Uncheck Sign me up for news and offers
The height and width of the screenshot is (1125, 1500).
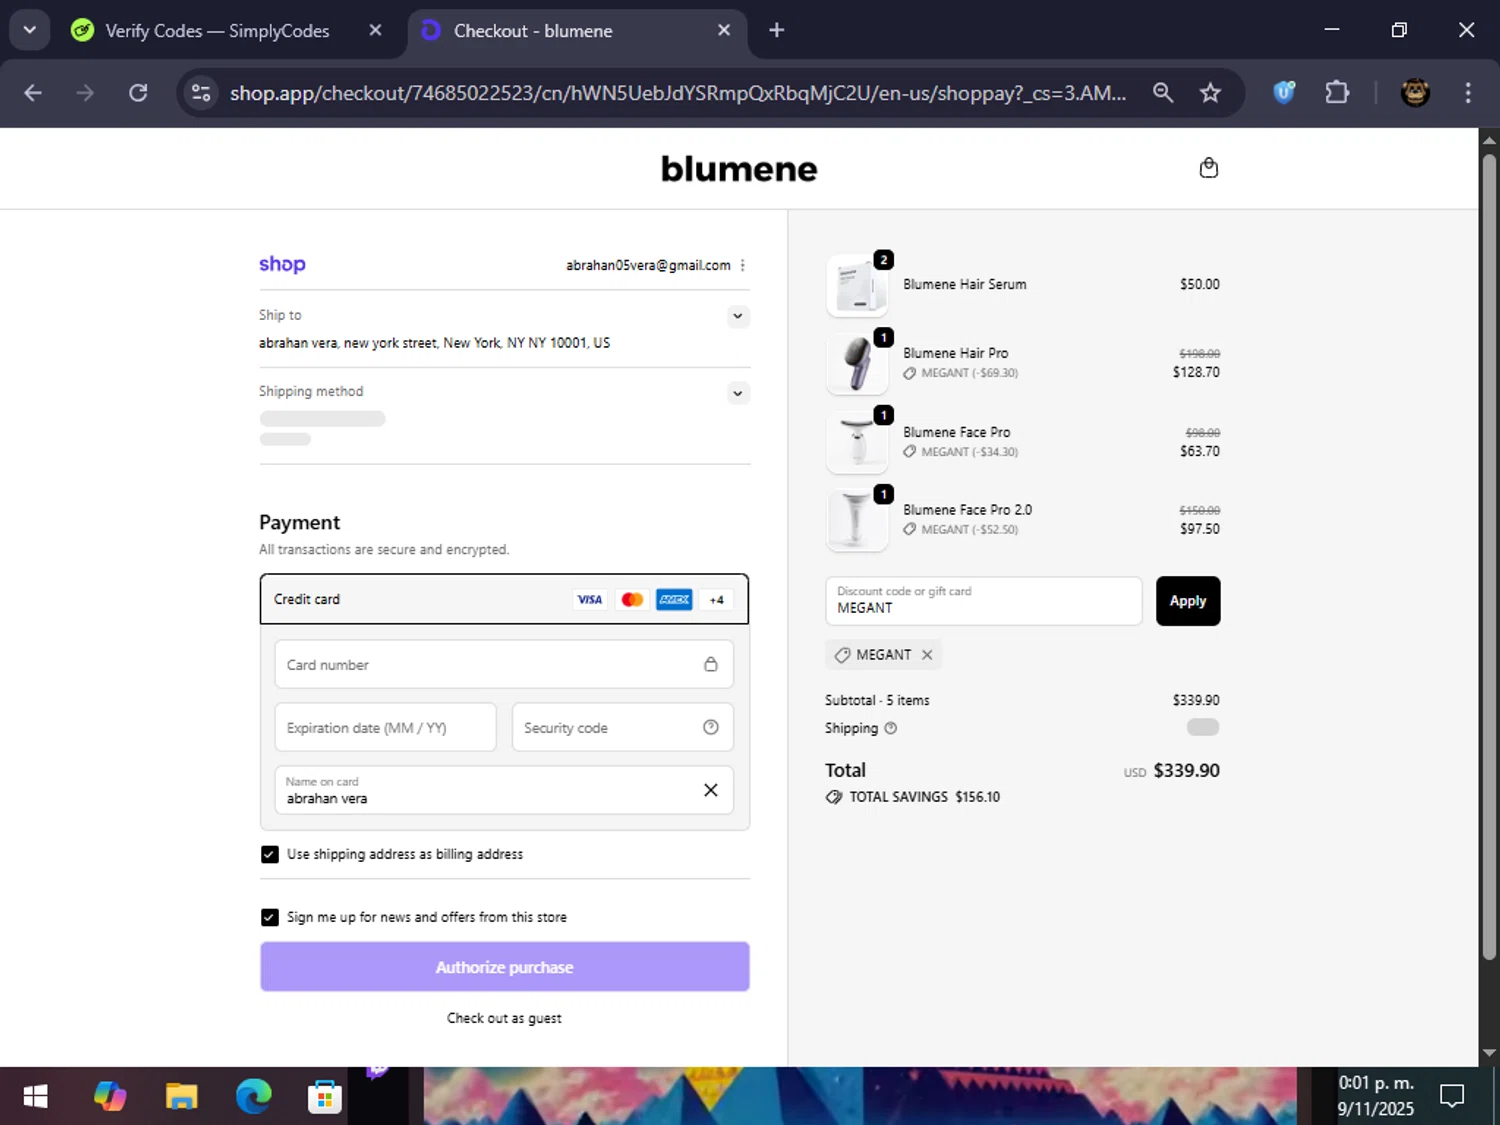click(269, 917)
